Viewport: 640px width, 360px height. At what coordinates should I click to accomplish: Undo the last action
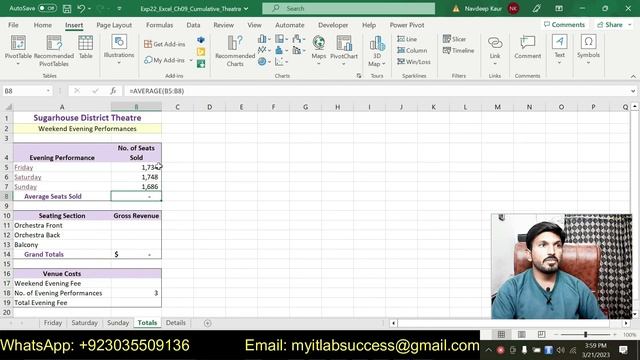tap(81, 9)
